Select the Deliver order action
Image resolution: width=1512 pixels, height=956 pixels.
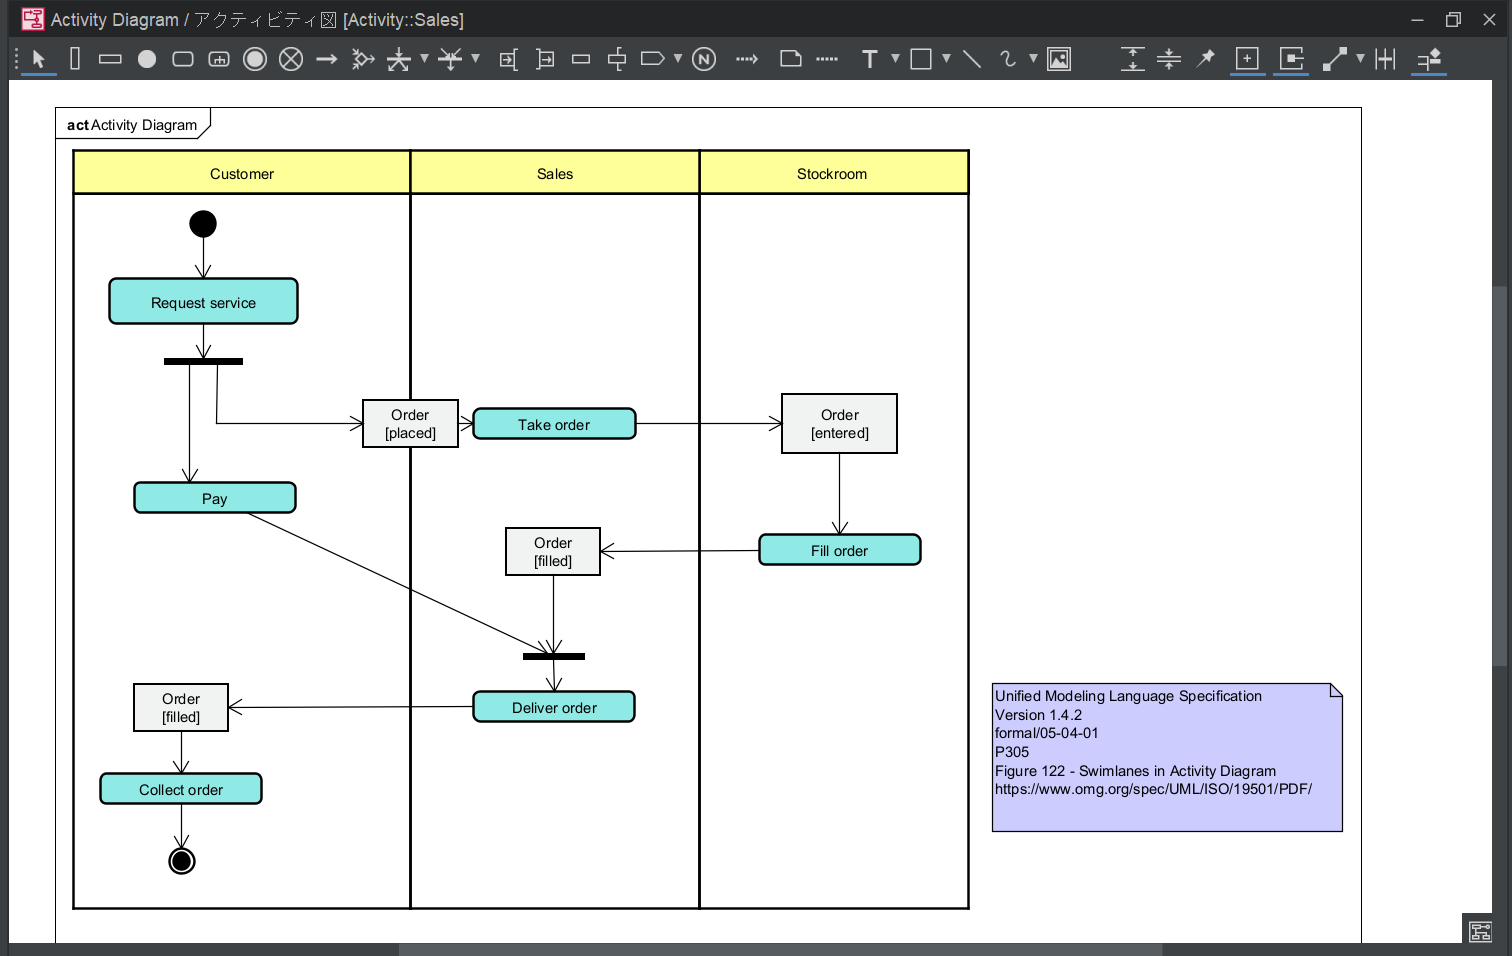pos(554,707)
